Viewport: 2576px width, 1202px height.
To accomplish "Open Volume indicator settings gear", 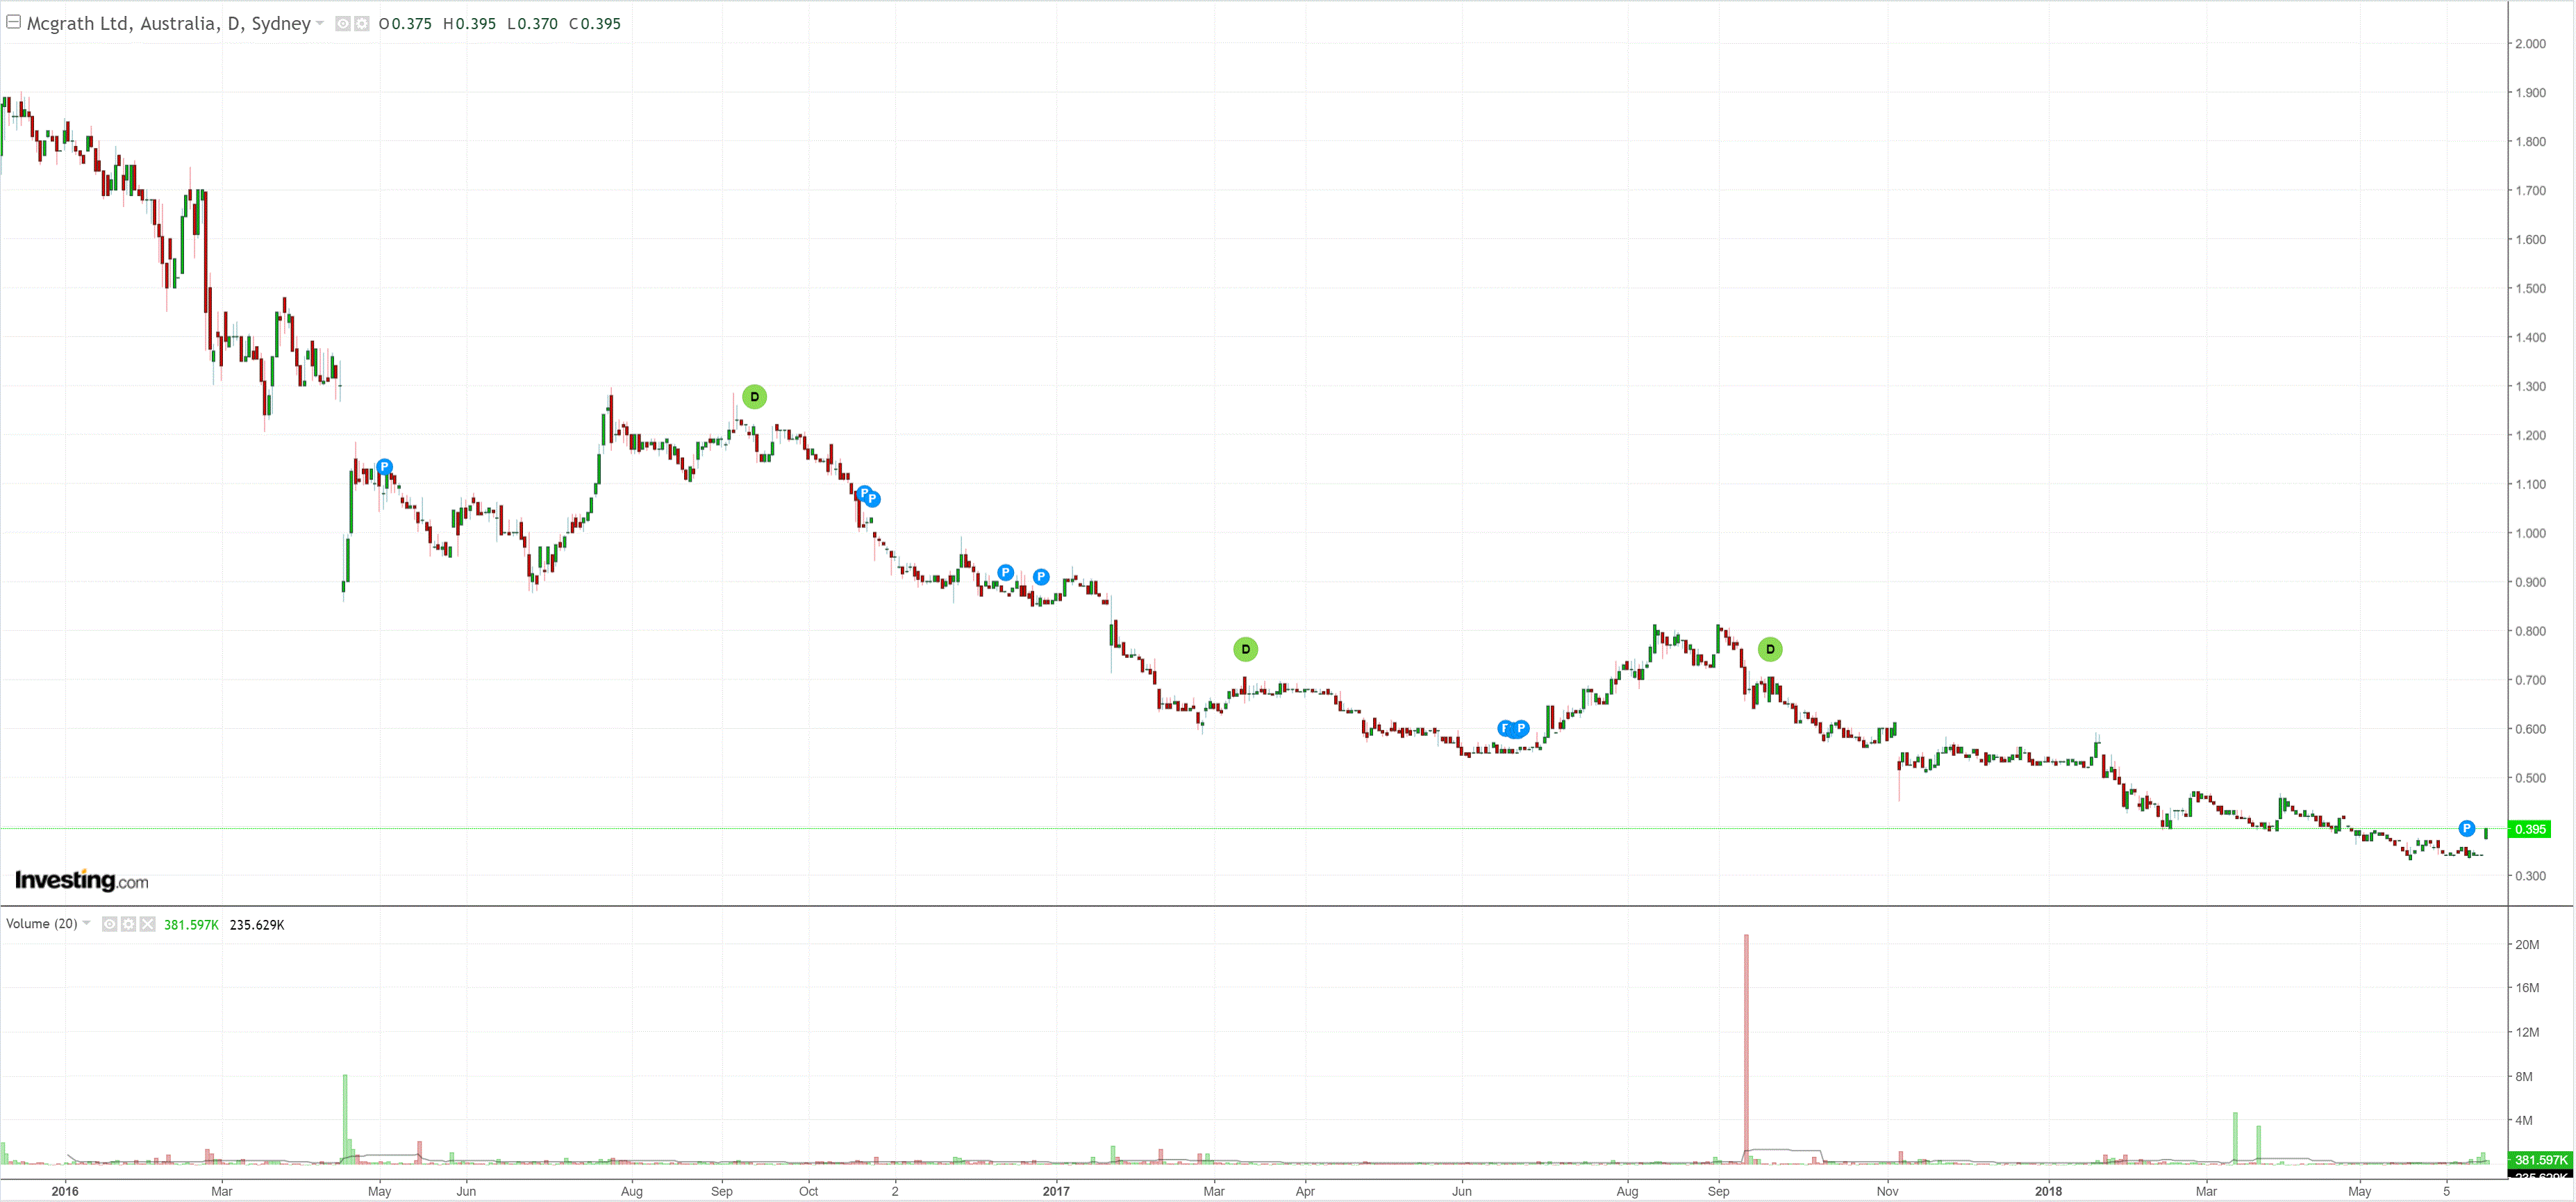I will [x=129, y=924].
